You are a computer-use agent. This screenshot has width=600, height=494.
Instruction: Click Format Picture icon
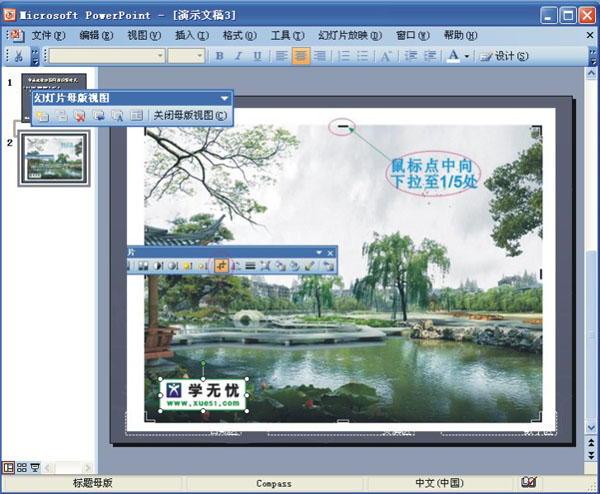(x=295, y=266)
